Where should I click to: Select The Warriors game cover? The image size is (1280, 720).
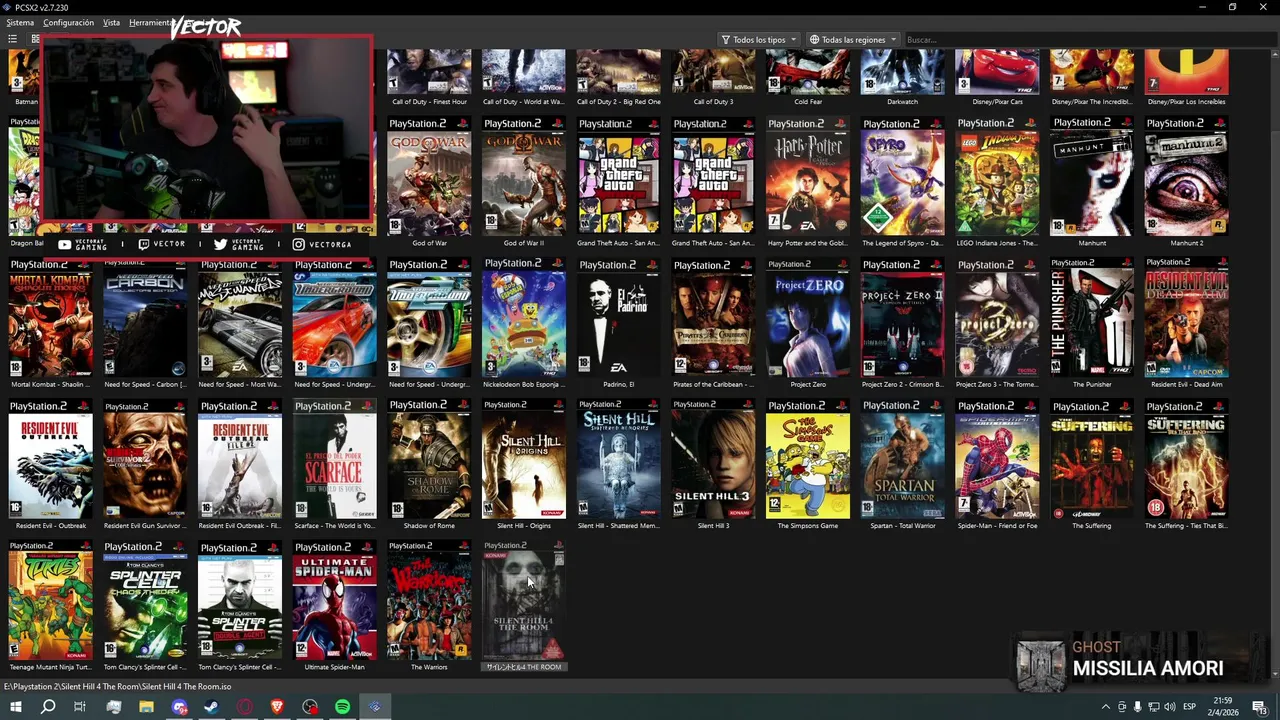click(x=429, y=600)
